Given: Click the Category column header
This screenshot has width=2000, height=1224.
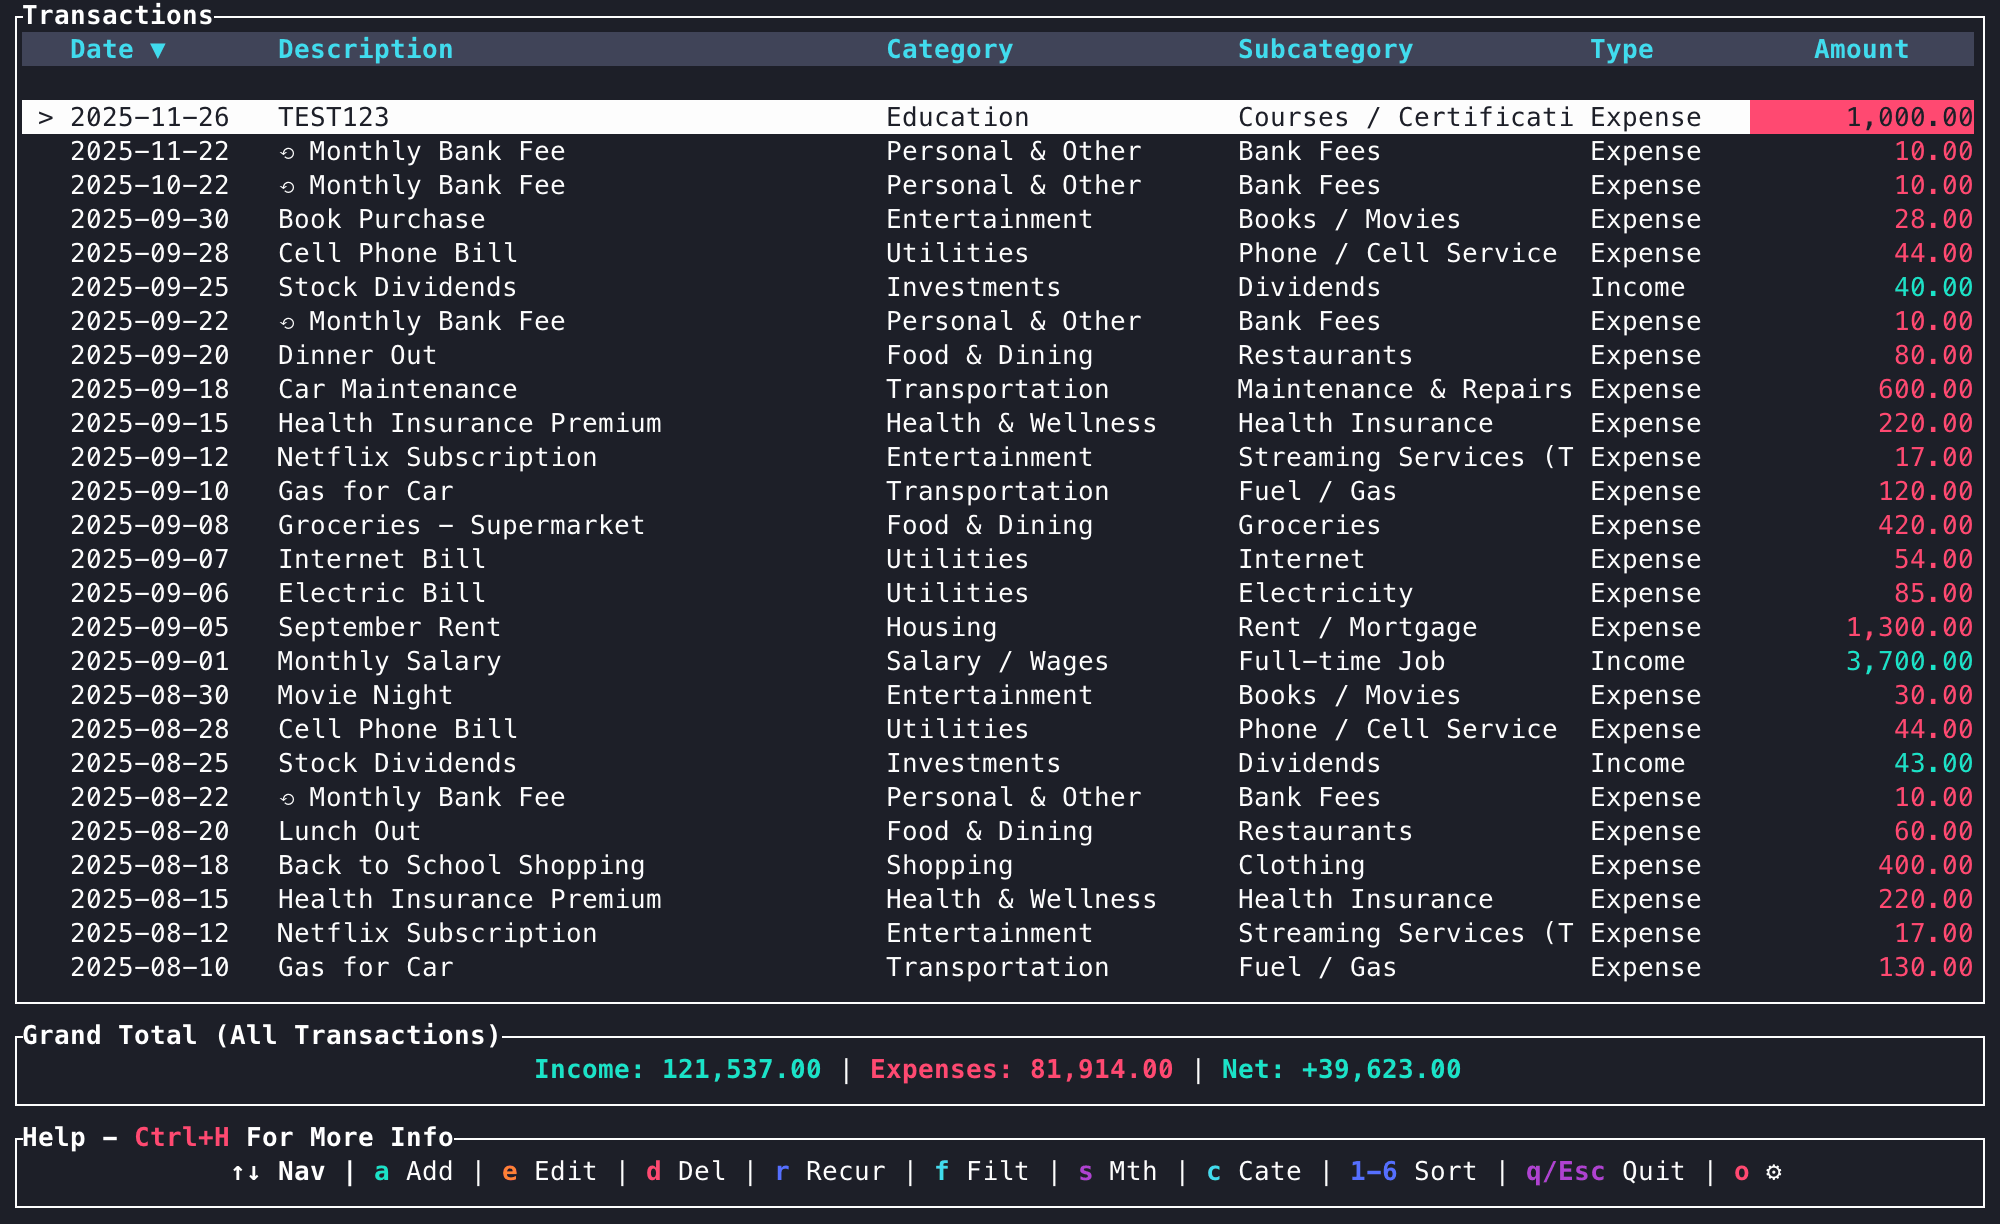Looking at the screenshot, I should pos(949,49).
